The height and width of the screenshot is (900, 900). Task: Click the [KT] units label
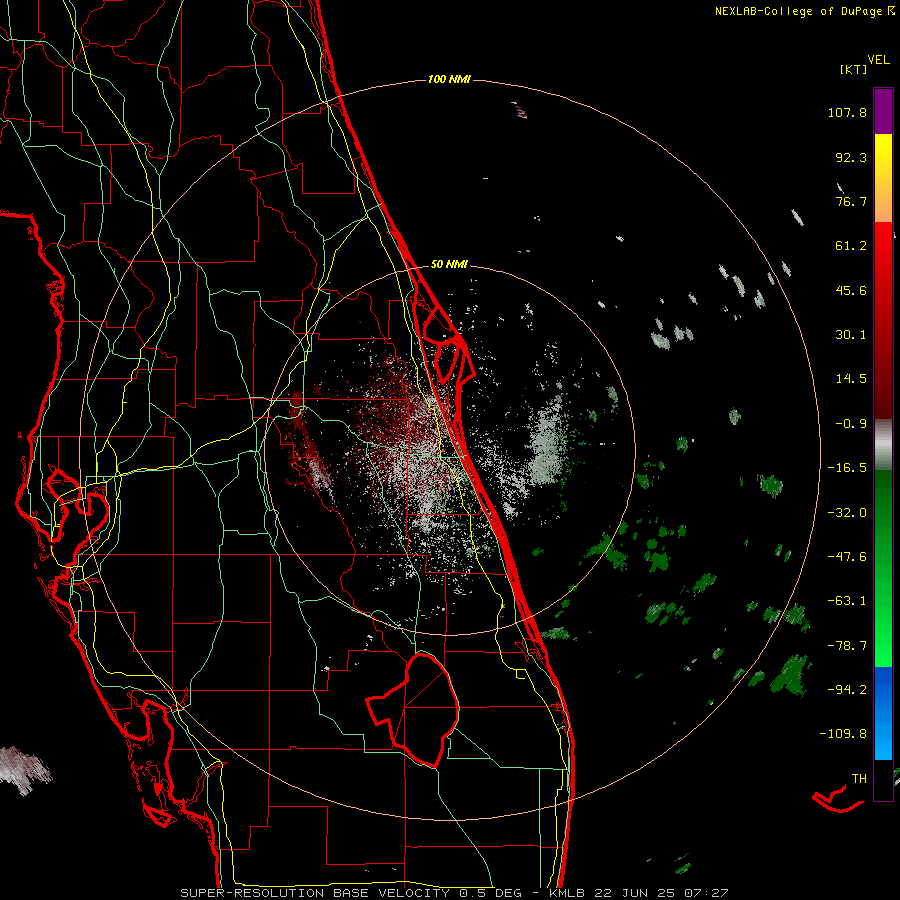(x=853, y=69)
